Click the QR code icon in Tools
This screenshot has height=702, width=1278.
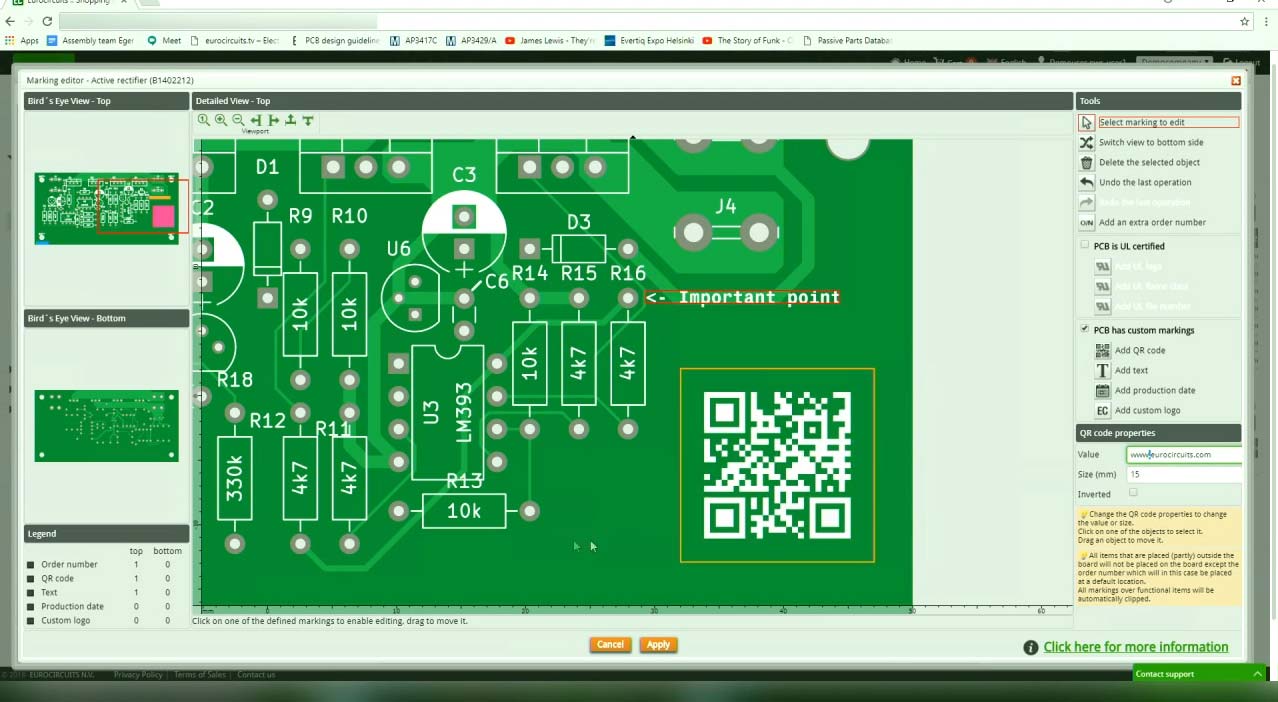coord(1102,350)
